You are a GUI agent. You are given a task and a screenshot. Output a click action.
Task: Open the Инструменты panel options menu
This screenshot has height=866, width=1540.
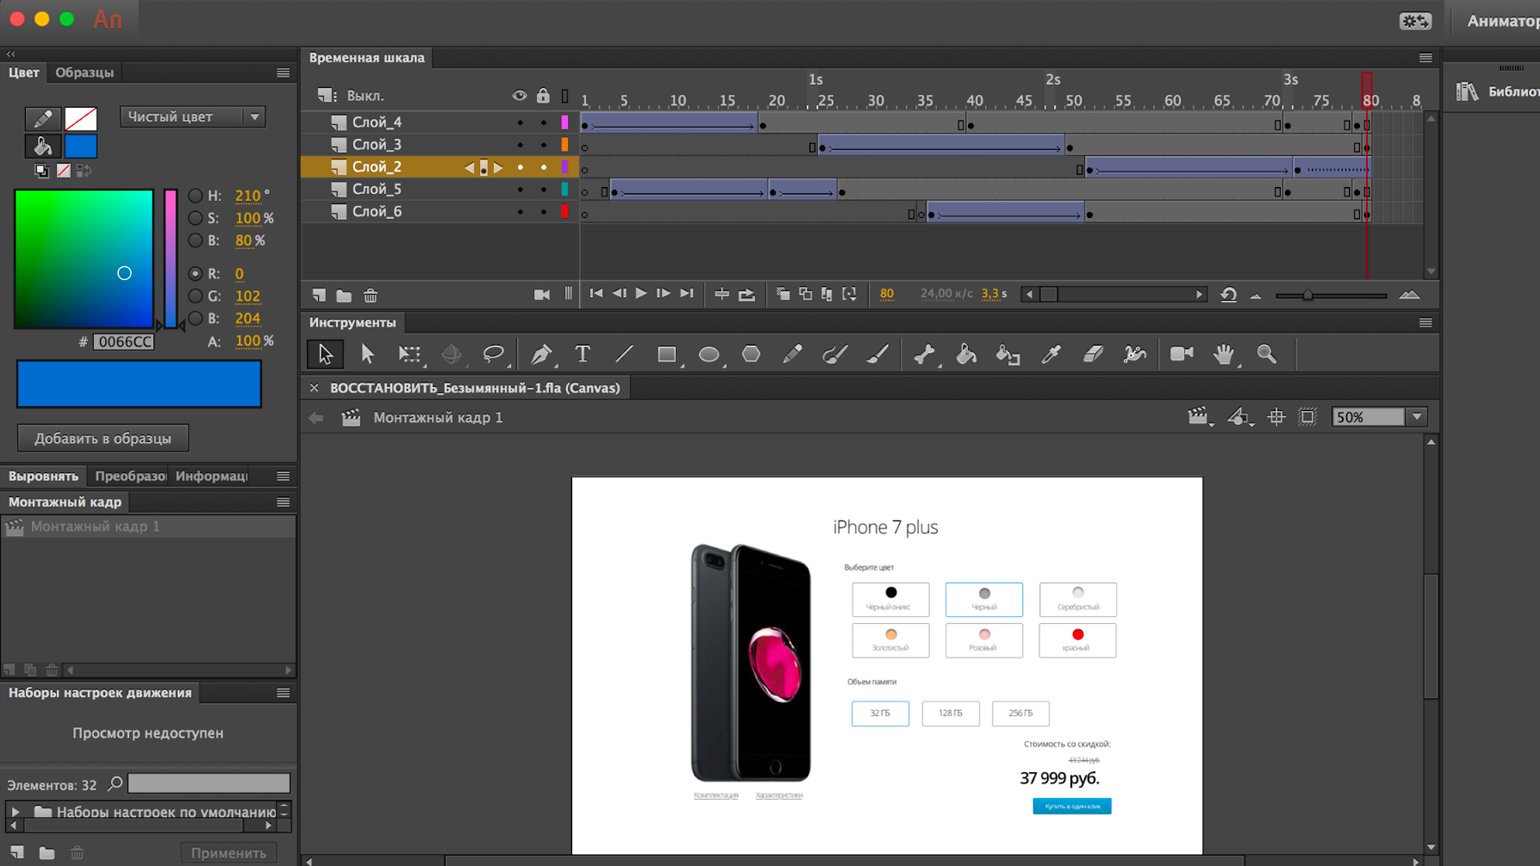1426,323
